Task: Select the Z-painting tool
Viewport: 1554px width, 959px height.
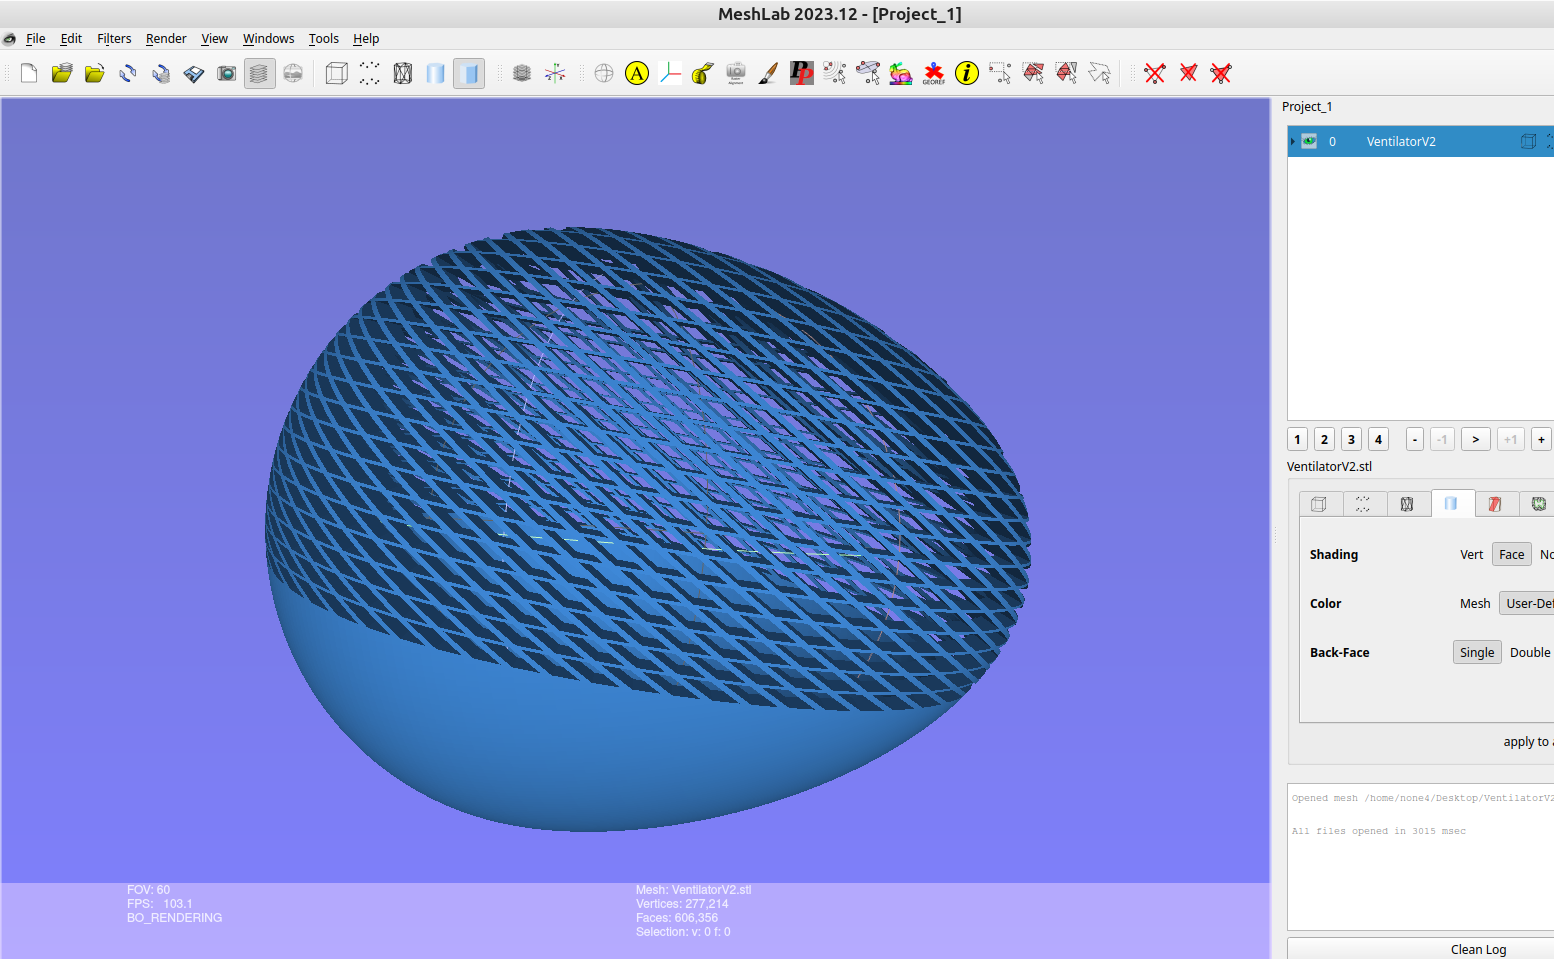Action: coord(768,72)
